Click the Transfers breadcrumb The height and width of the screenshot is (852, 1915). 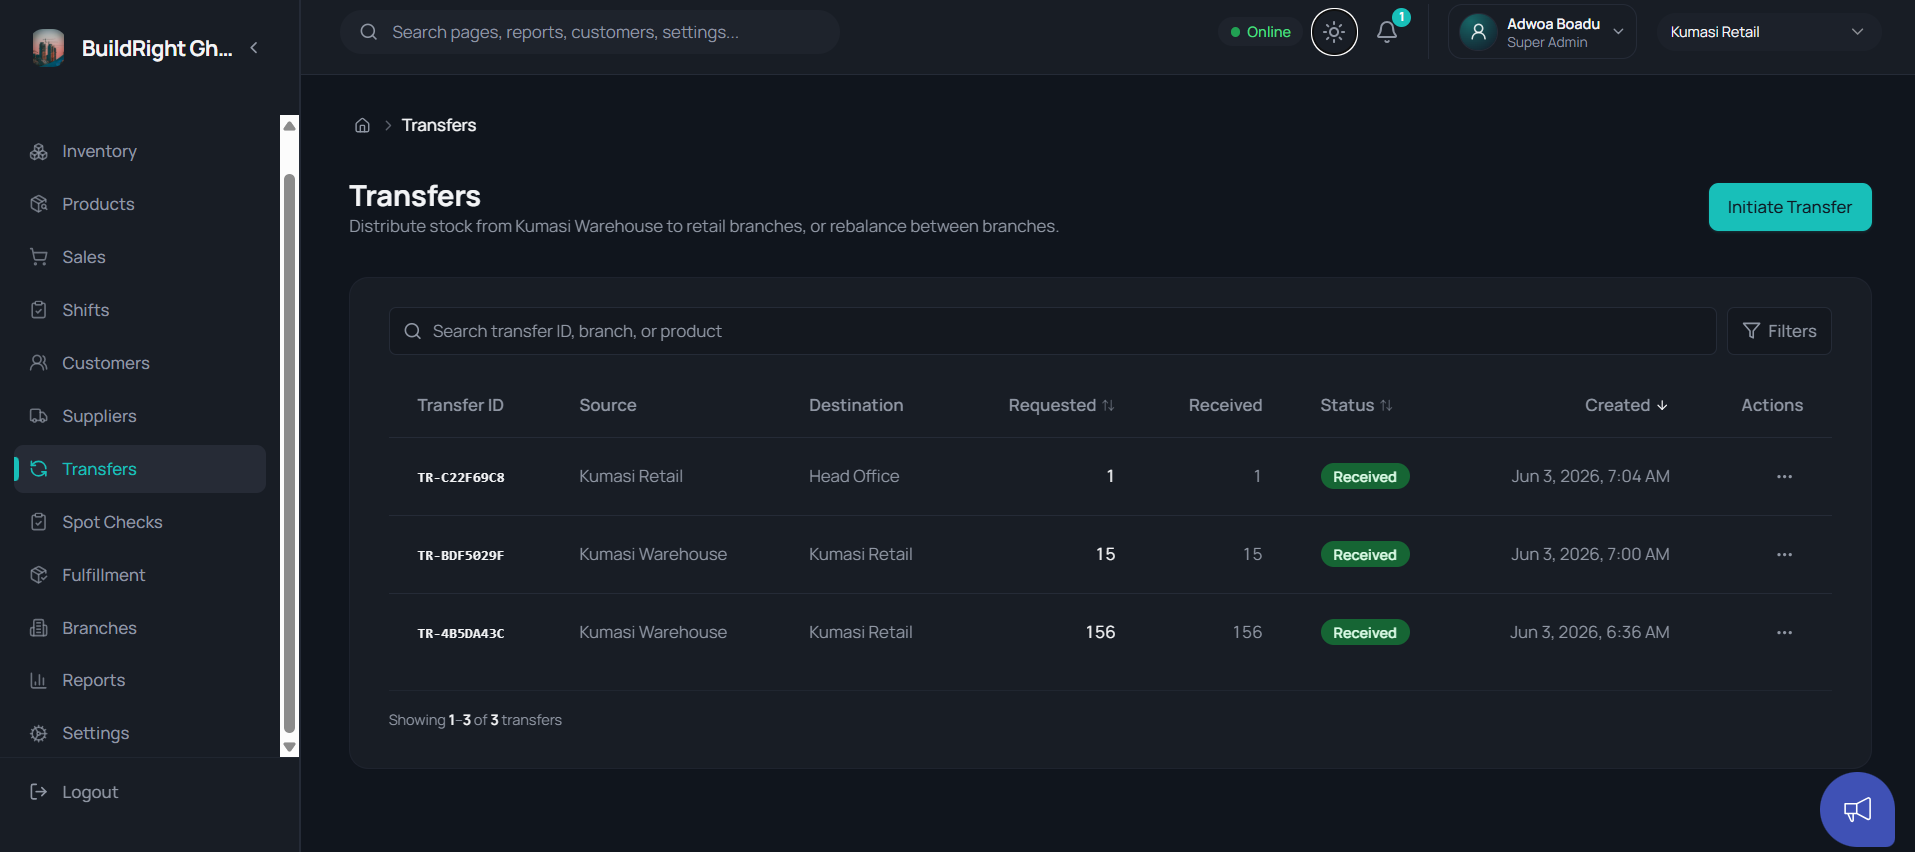(x=439, y=125)
